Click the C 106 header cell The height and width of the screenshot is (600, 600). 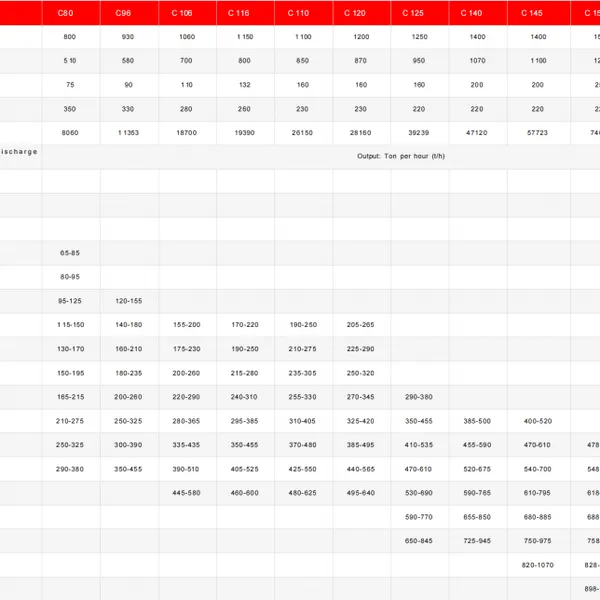pyautogui.click(x=188, y=13)
